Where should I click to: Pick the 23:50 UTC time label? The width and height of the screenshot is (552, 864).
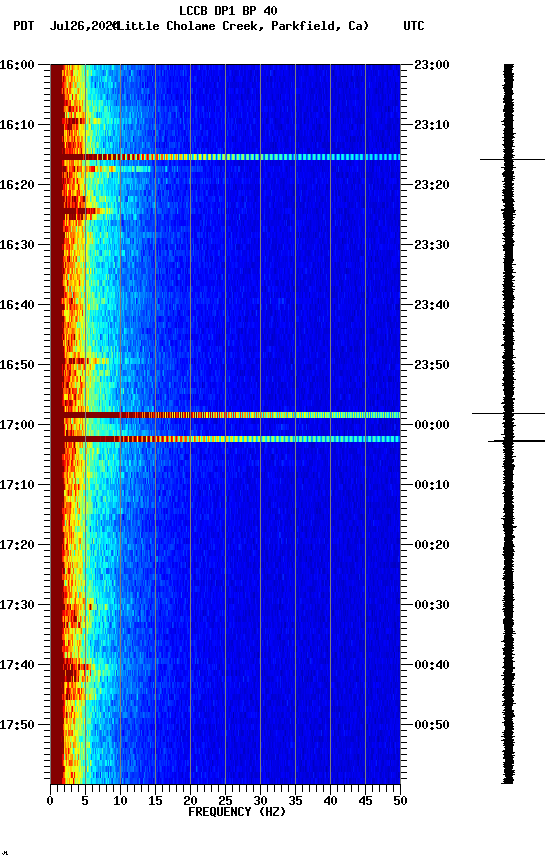click(x=432, y=365)
